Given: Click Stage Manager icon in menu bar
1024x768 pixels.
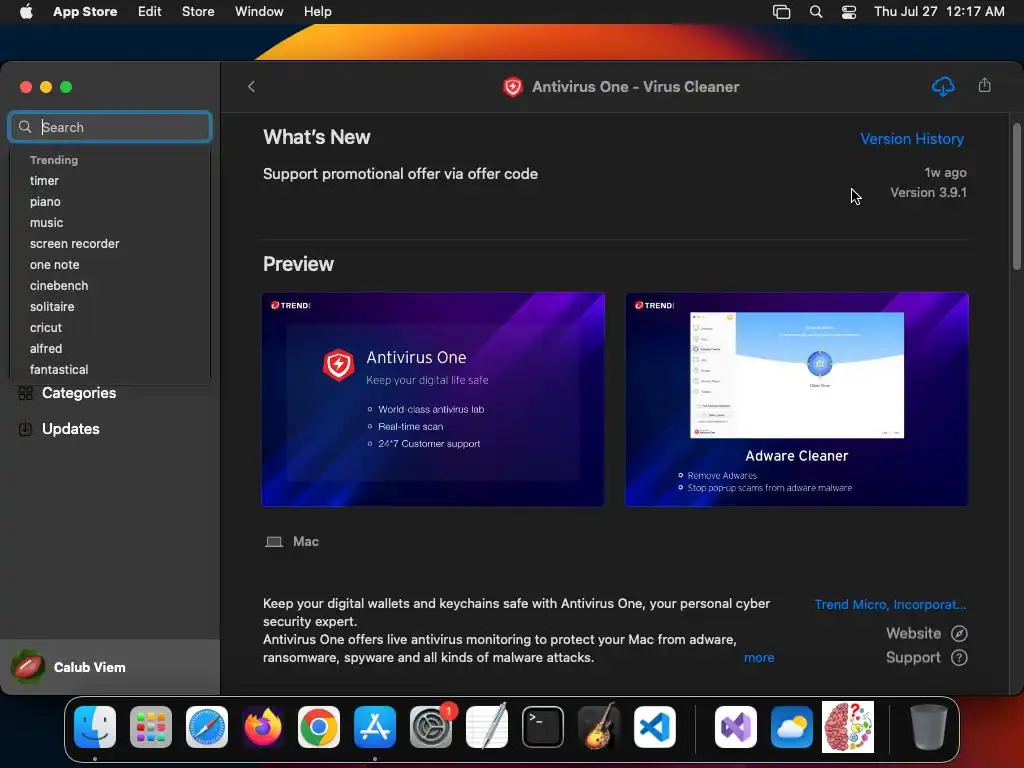Looking at the screenshot, I should point(782,12).
